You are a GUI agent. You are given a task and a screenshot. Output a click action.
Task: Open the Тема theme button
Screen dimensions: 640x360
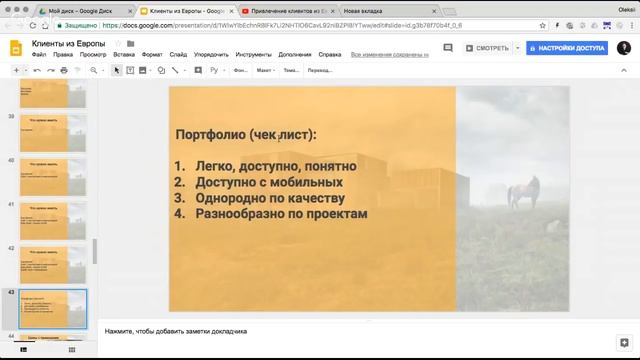(x=291, y=70)
